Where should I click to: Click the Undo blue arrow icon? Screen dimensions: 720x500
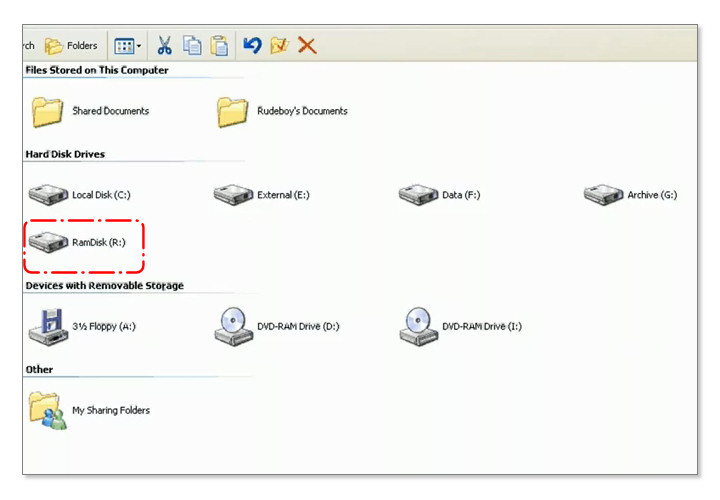(x=252, y=45)
